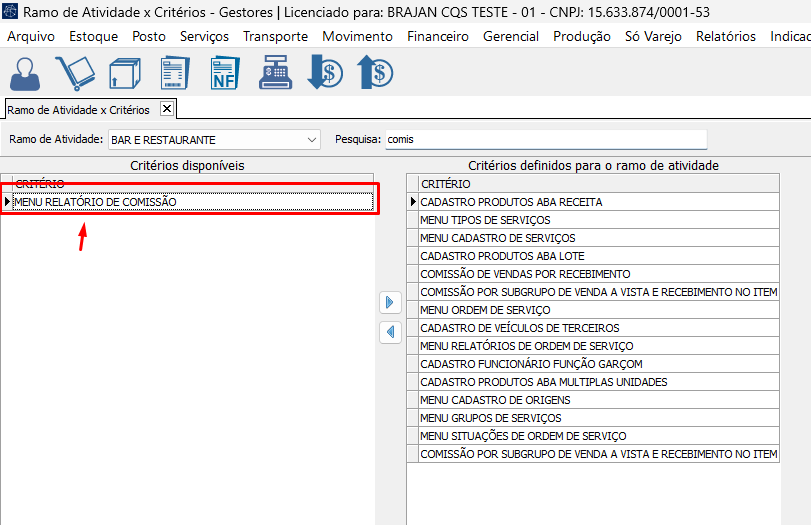Click the Pesquisa search field
This screenshot has width=811, height=525.
tap(545, 140)
